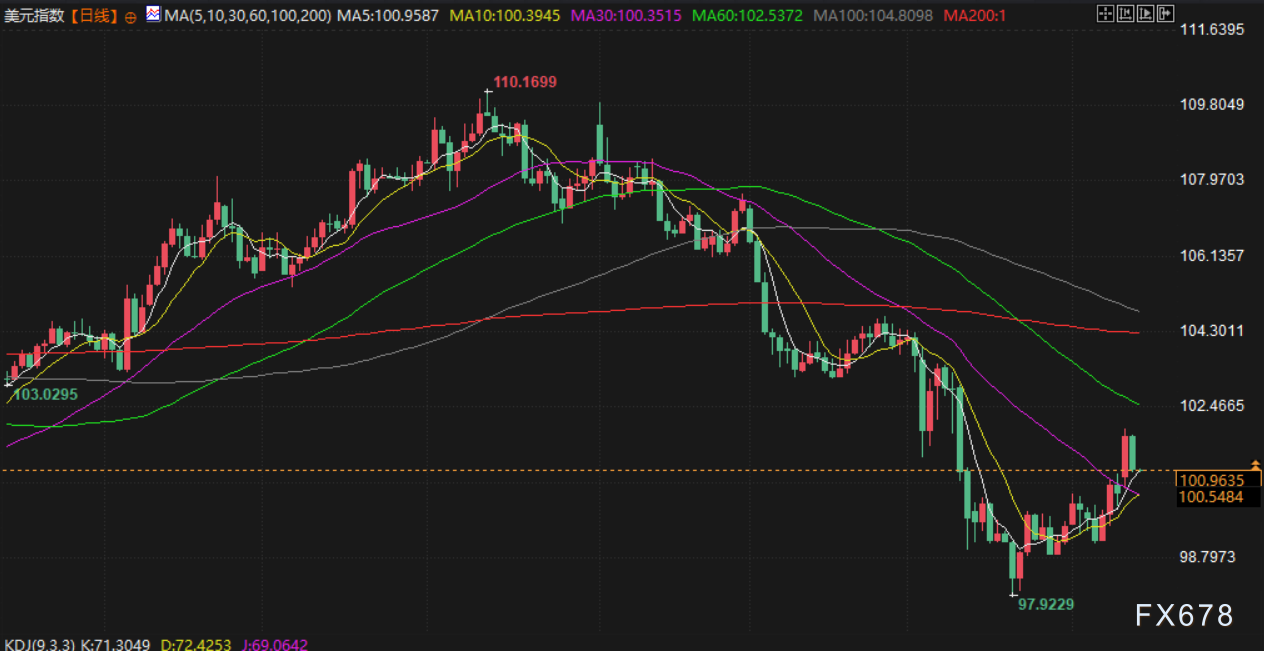Open the KDJ(9,3,3) indicator settings
Screen dimensions: 1264x651
36,643
